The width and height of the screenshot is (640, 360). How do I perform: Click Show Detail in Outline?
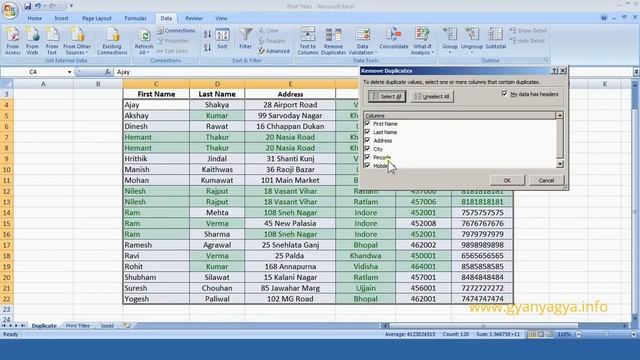point(528,31)
